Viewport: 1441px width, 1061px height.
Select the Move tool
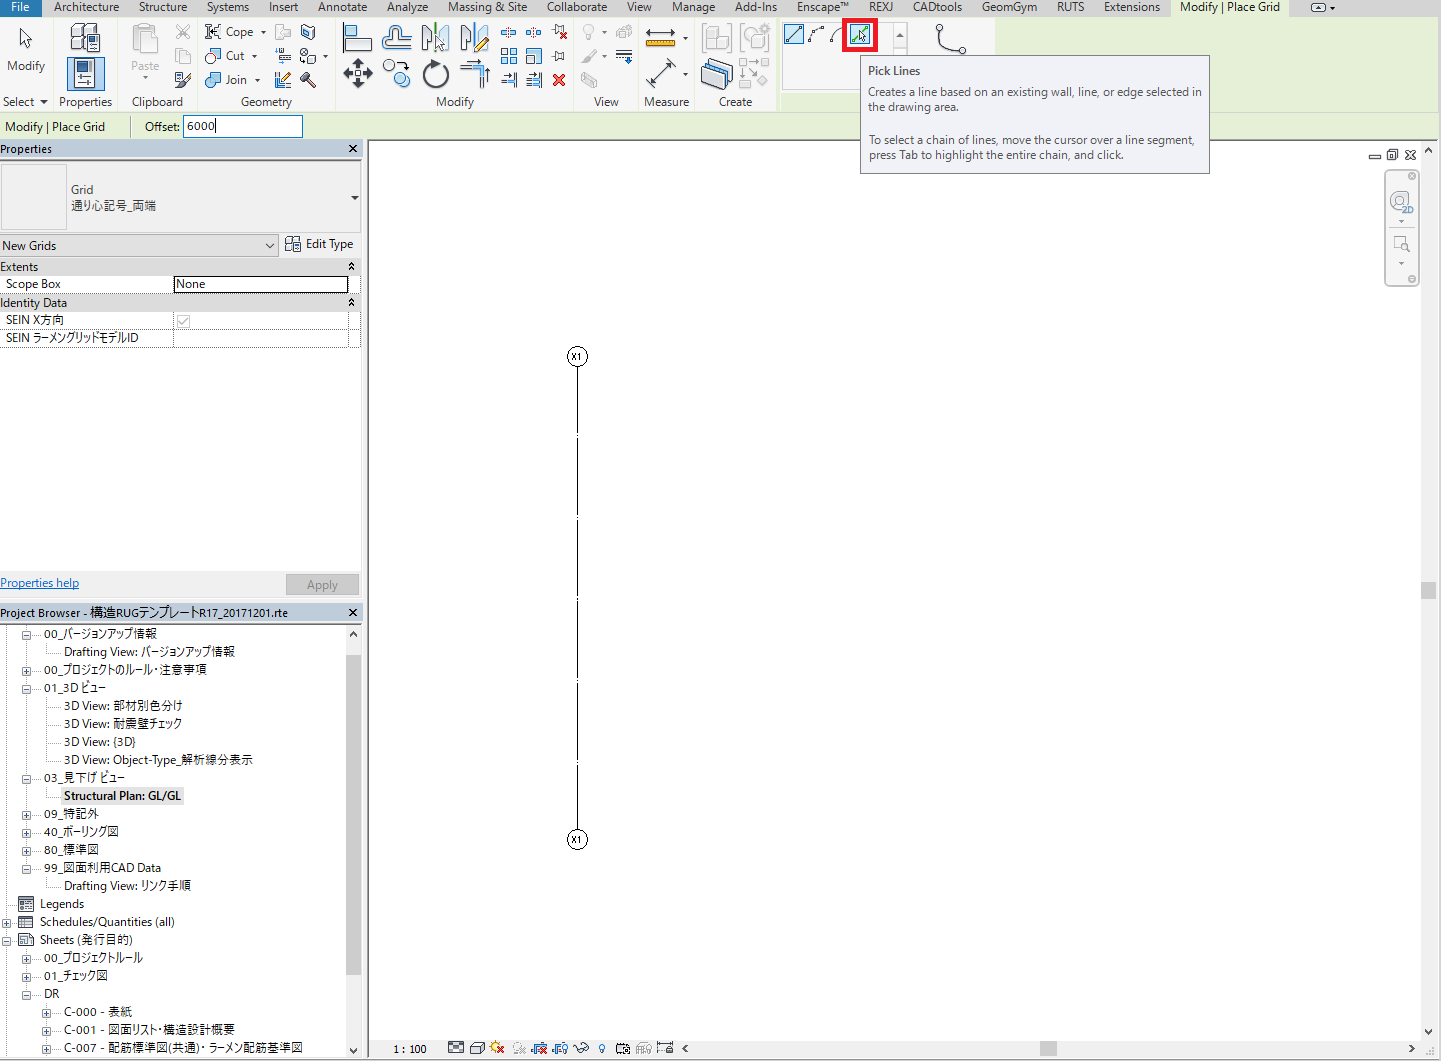(357, 74)
